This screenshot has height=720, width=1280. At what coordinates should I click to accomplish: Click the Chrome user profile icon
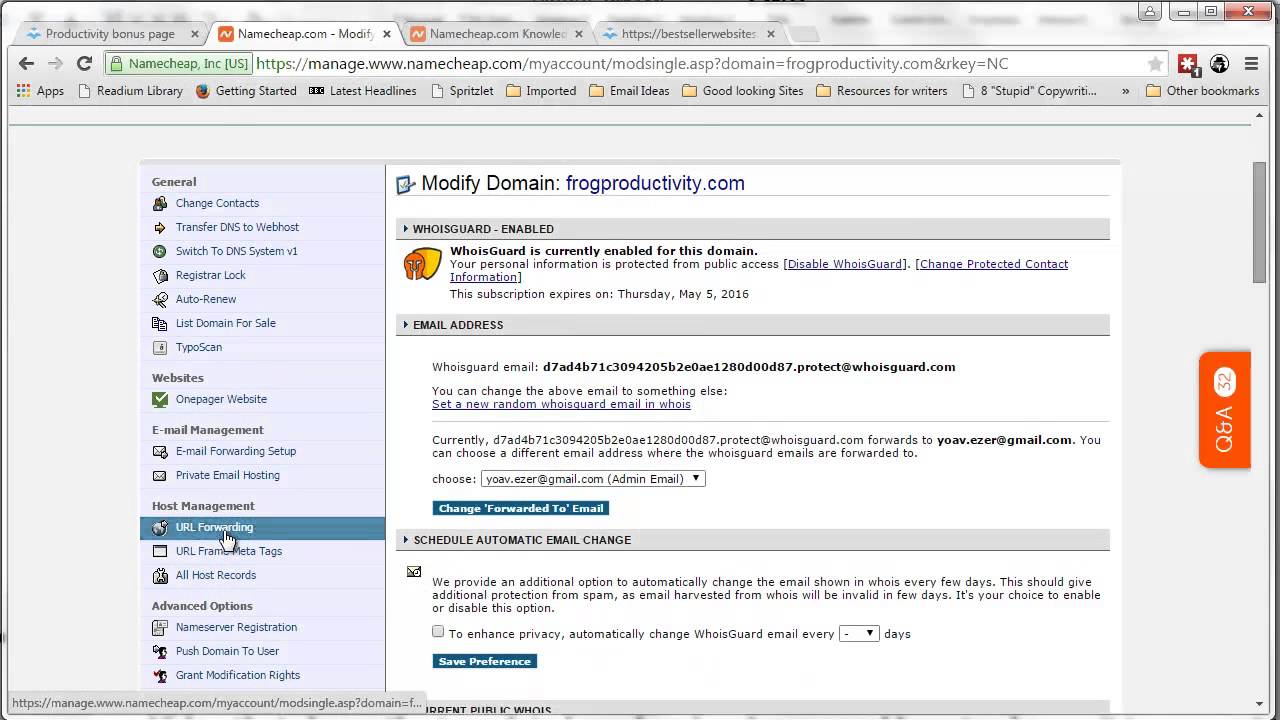coord(1150,11)
